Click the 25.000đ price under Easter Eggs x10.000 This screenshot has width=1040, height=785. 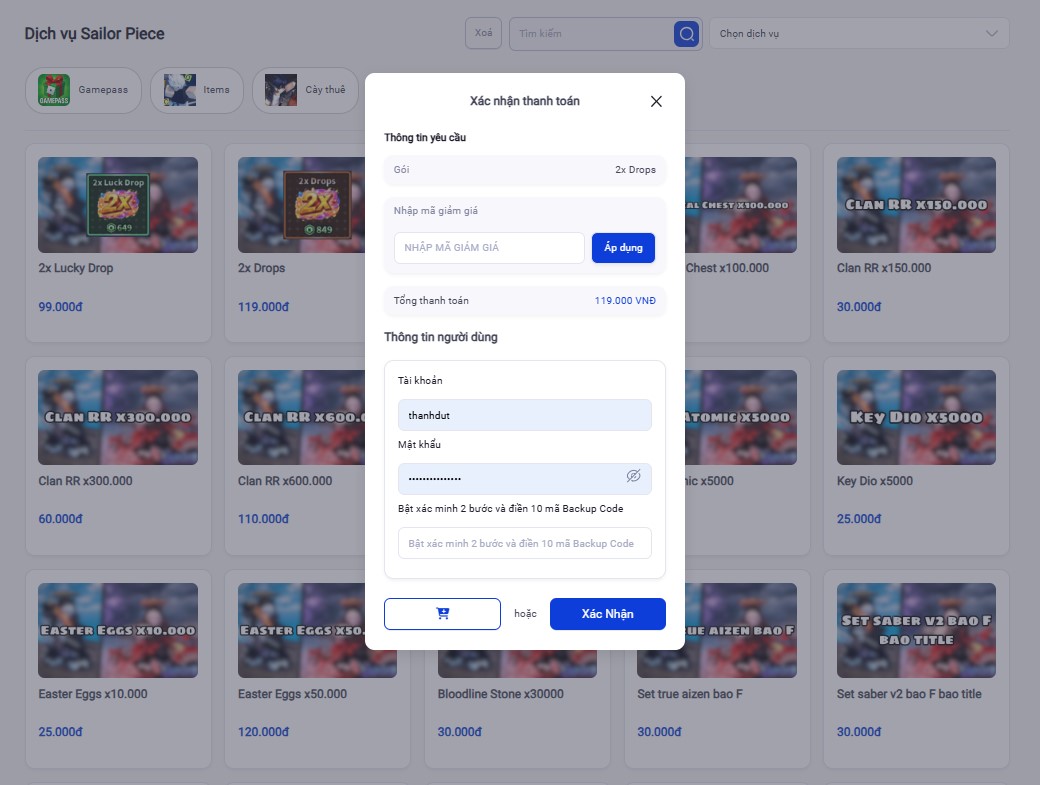(x=60, y=732)
